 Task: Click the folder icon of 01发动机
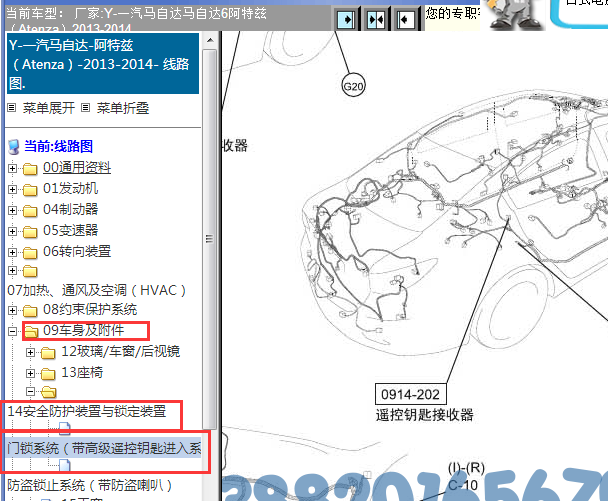click(x=30, y=190)
